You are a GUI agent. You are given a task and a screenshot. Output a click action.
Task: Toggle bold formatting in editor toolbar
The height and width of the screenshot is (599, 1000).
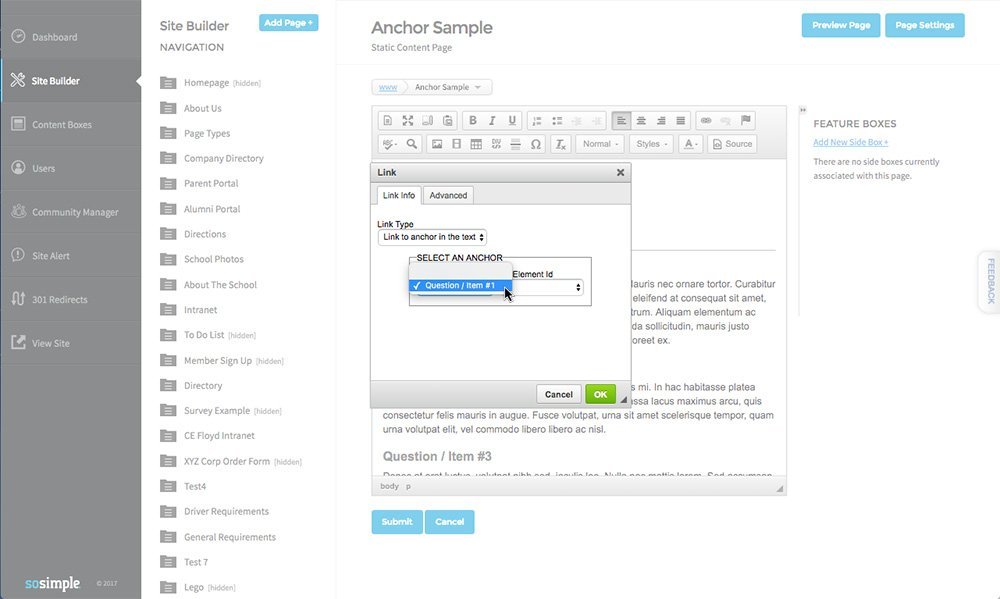point(473,121)
